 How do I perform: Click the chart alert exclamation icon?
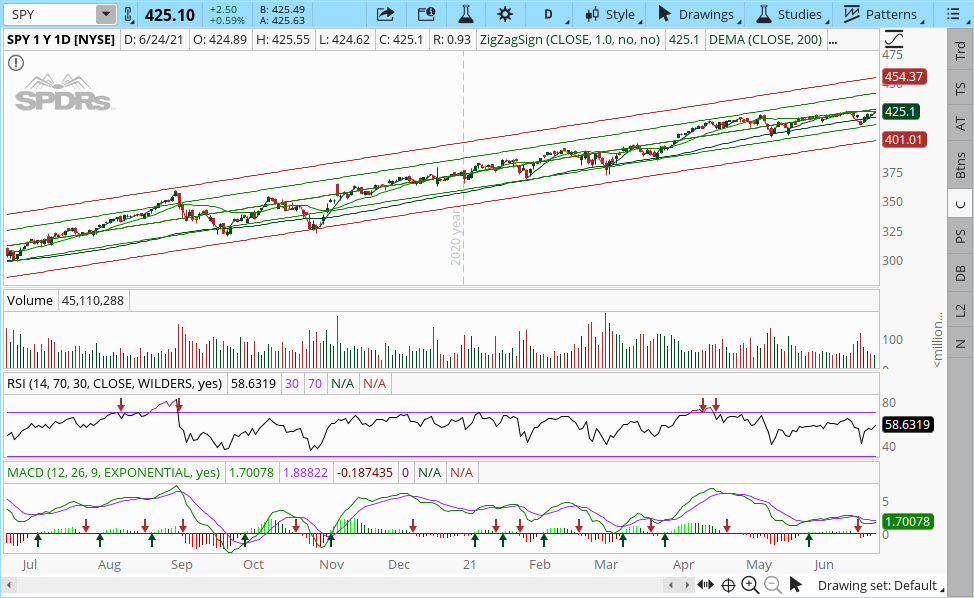(16, 62)
